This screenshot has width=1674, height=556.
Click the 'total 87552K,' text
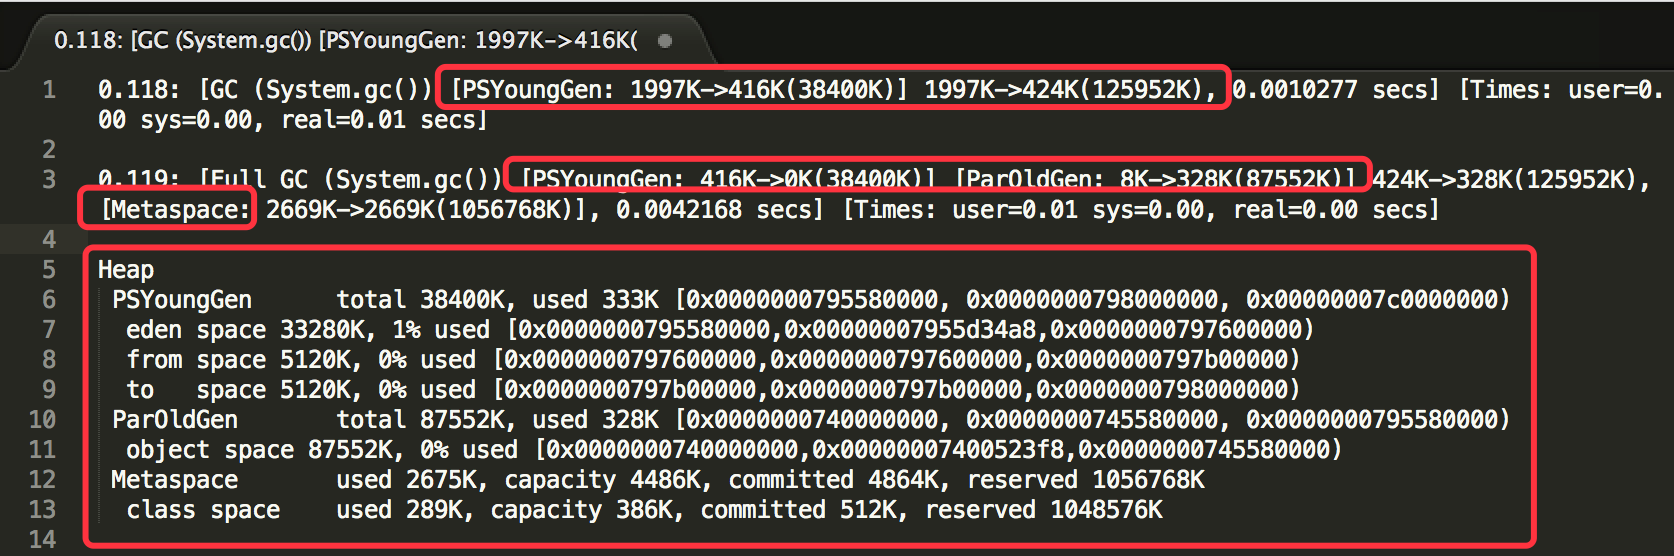coord(426,420)
